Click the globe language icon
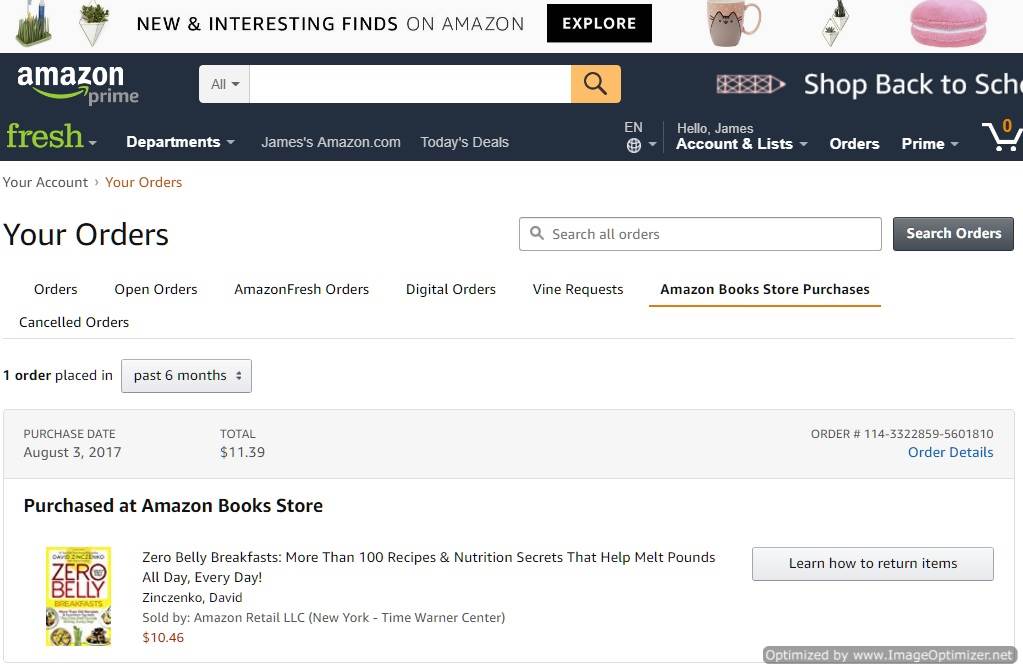This screenshot has width=1023, height=669. click(634, 146)
